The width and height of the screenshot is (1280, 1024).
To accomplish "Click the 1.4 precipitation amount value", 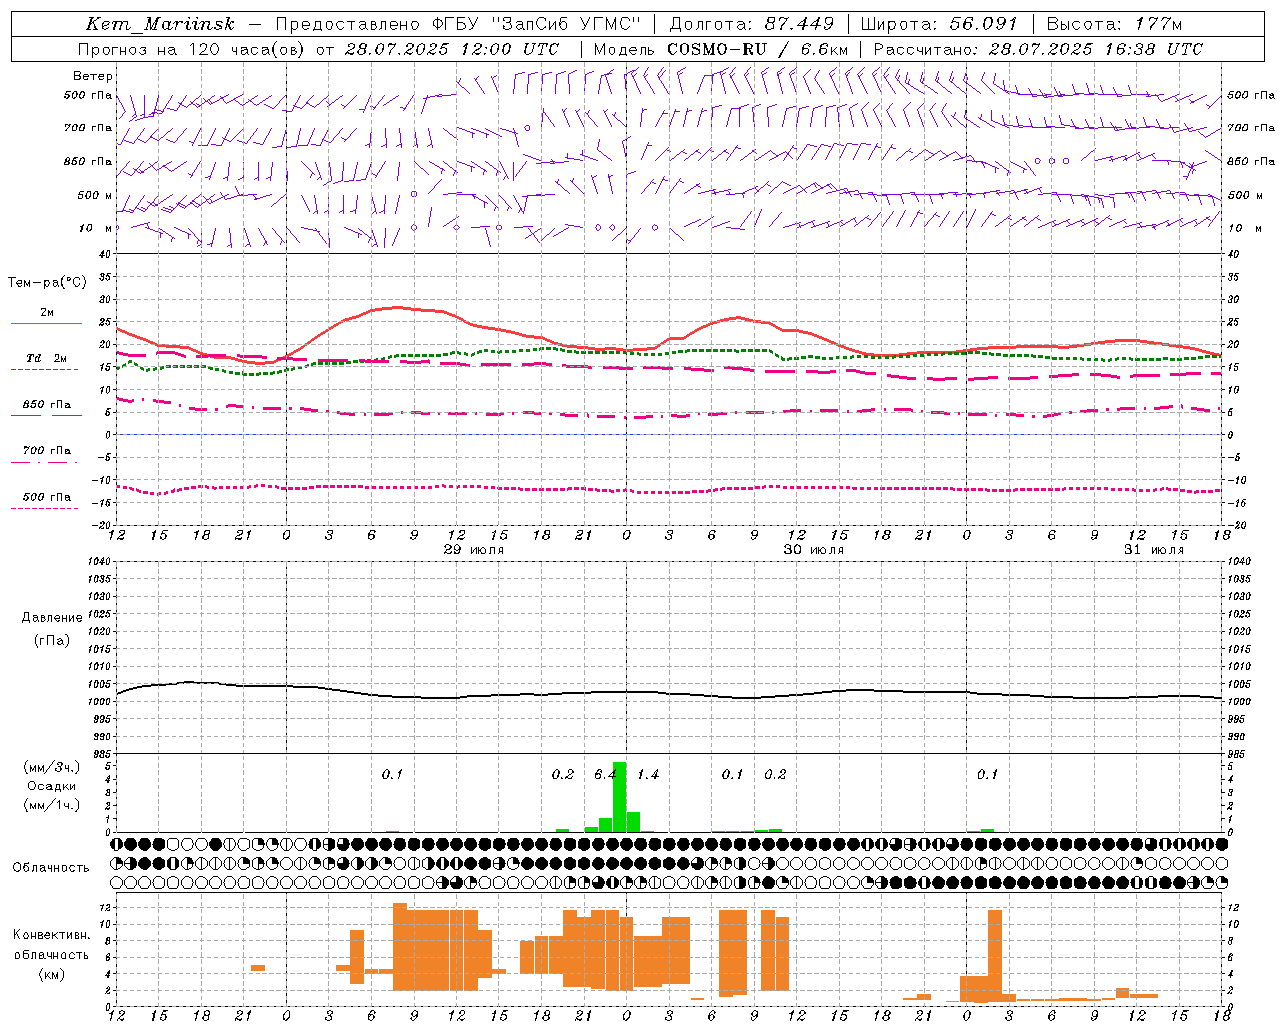I will coord(648,775).
